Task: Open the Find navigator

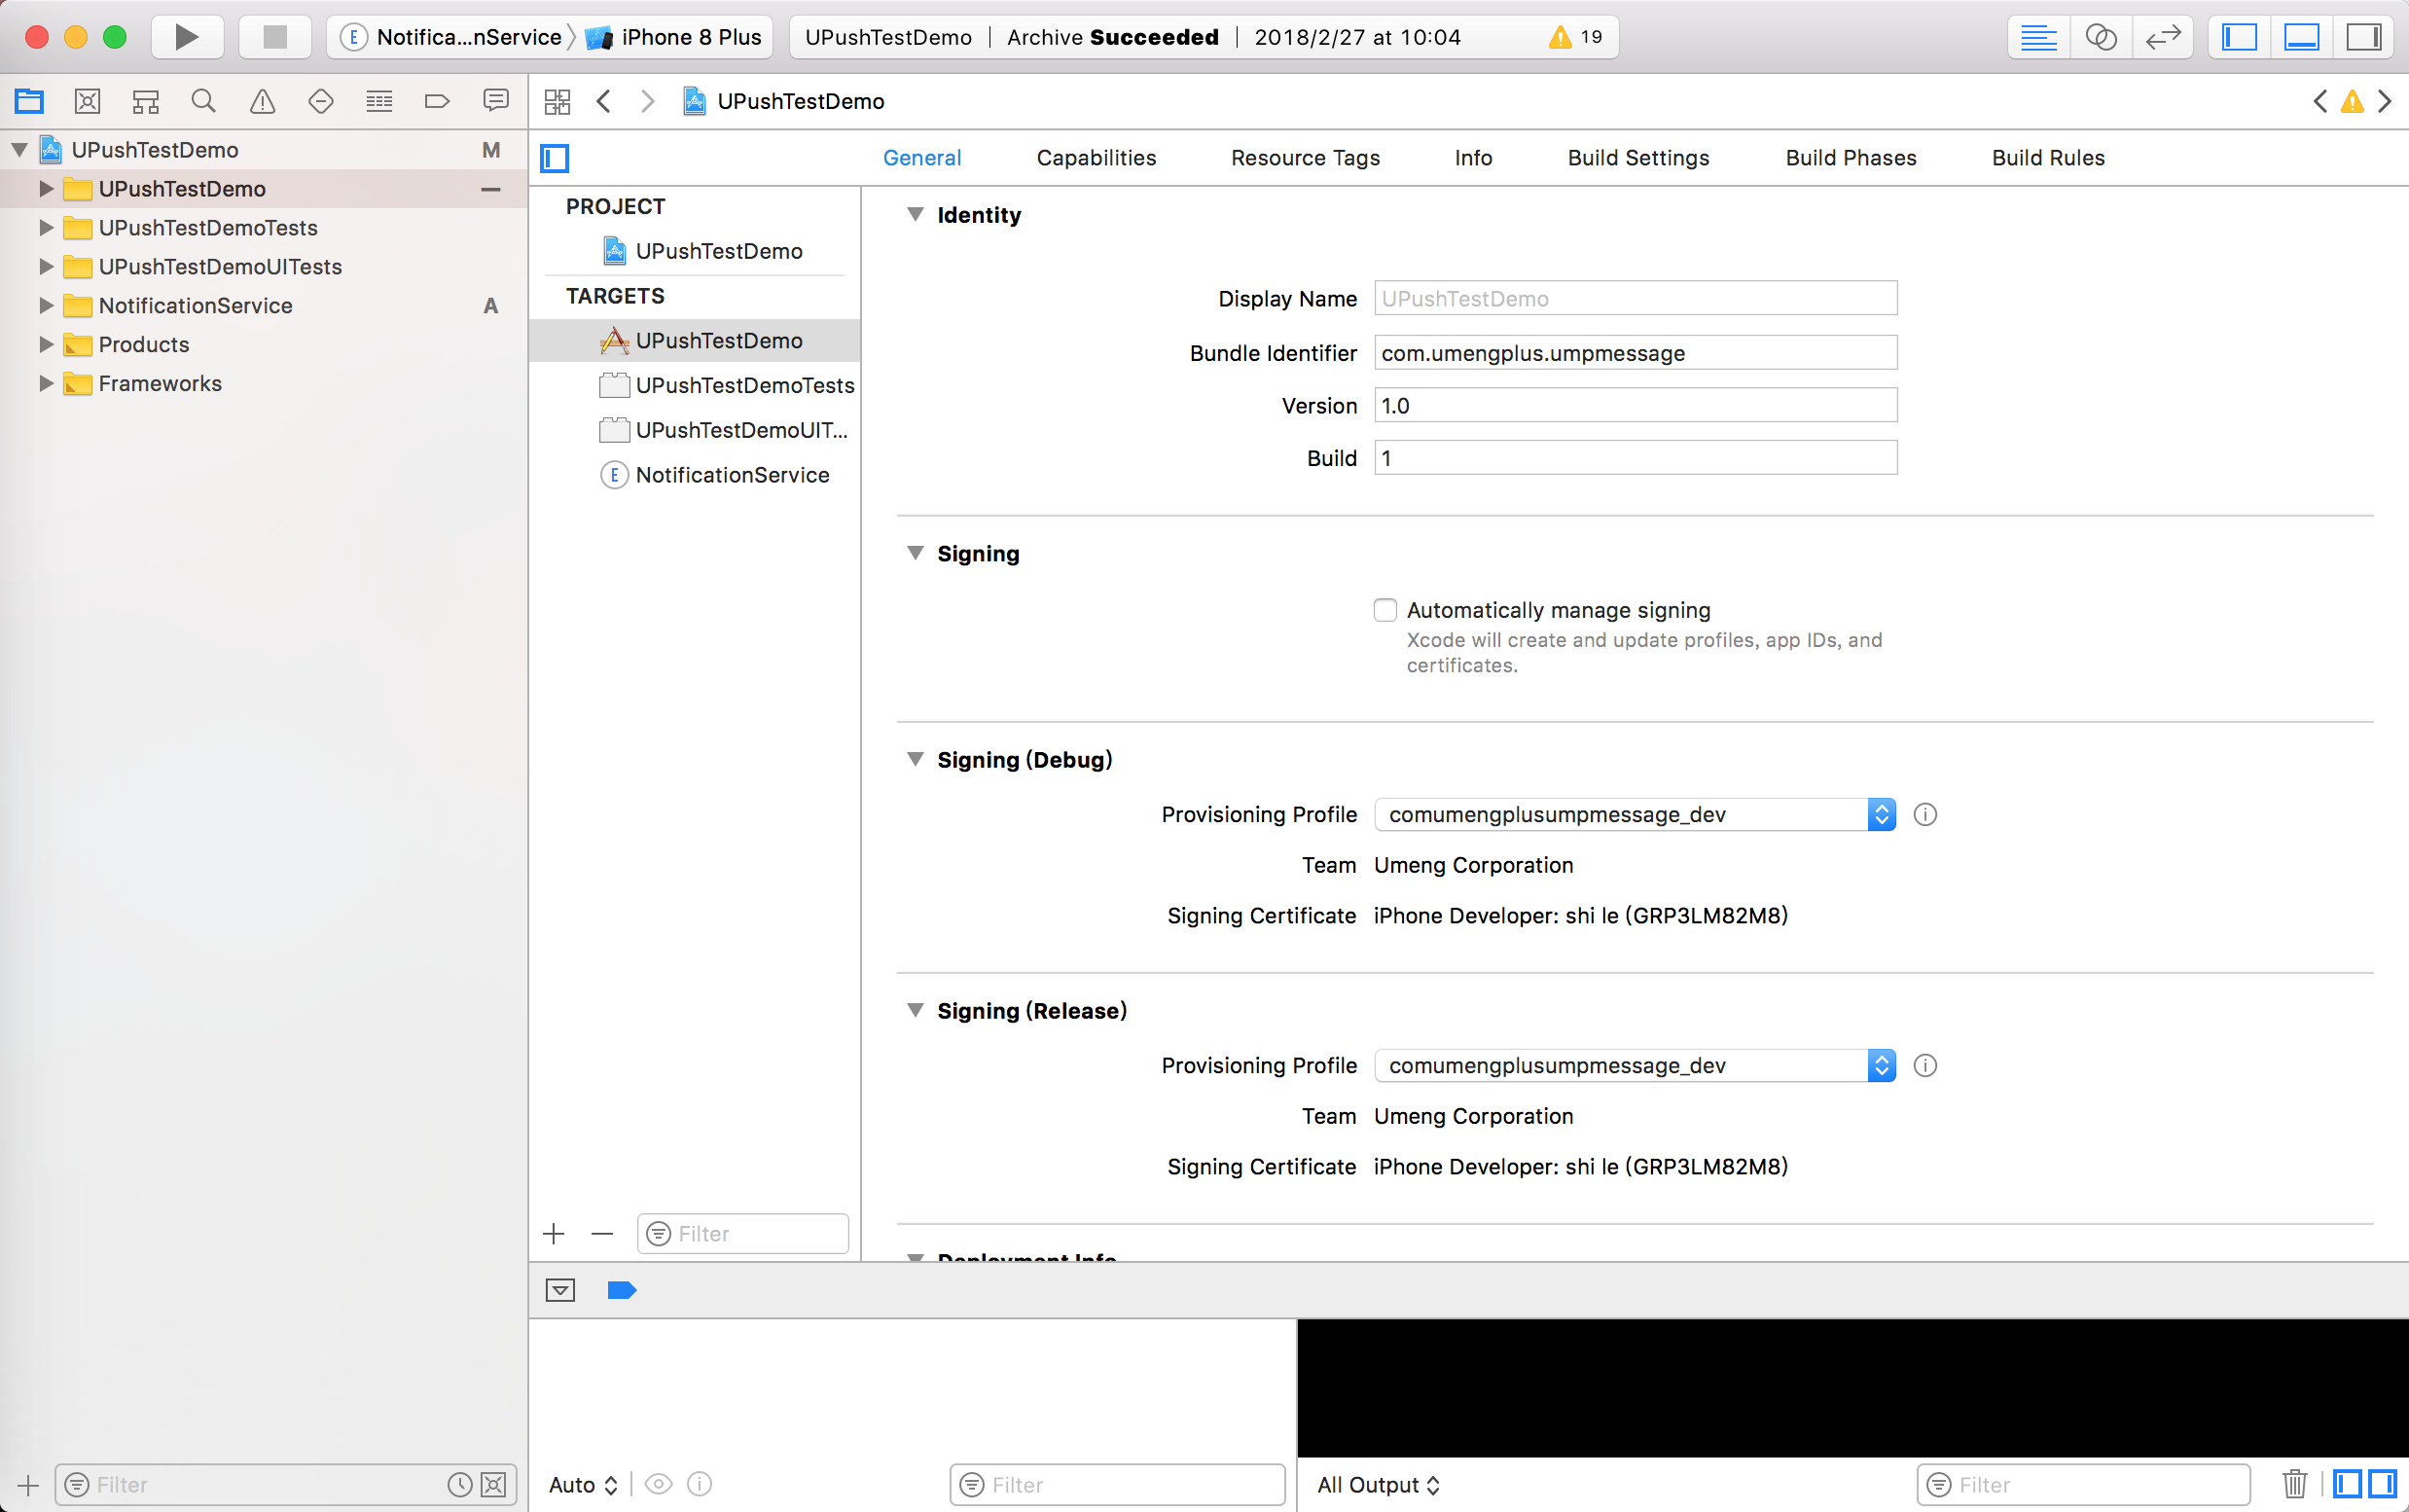Action: 204,101
